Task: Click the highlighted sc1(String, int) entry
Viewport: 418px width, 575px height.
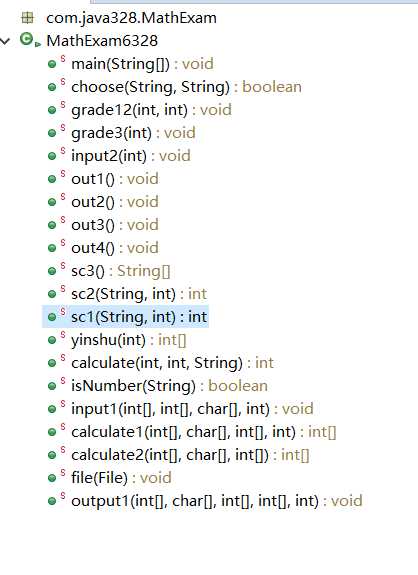Action: pos(139,317)
